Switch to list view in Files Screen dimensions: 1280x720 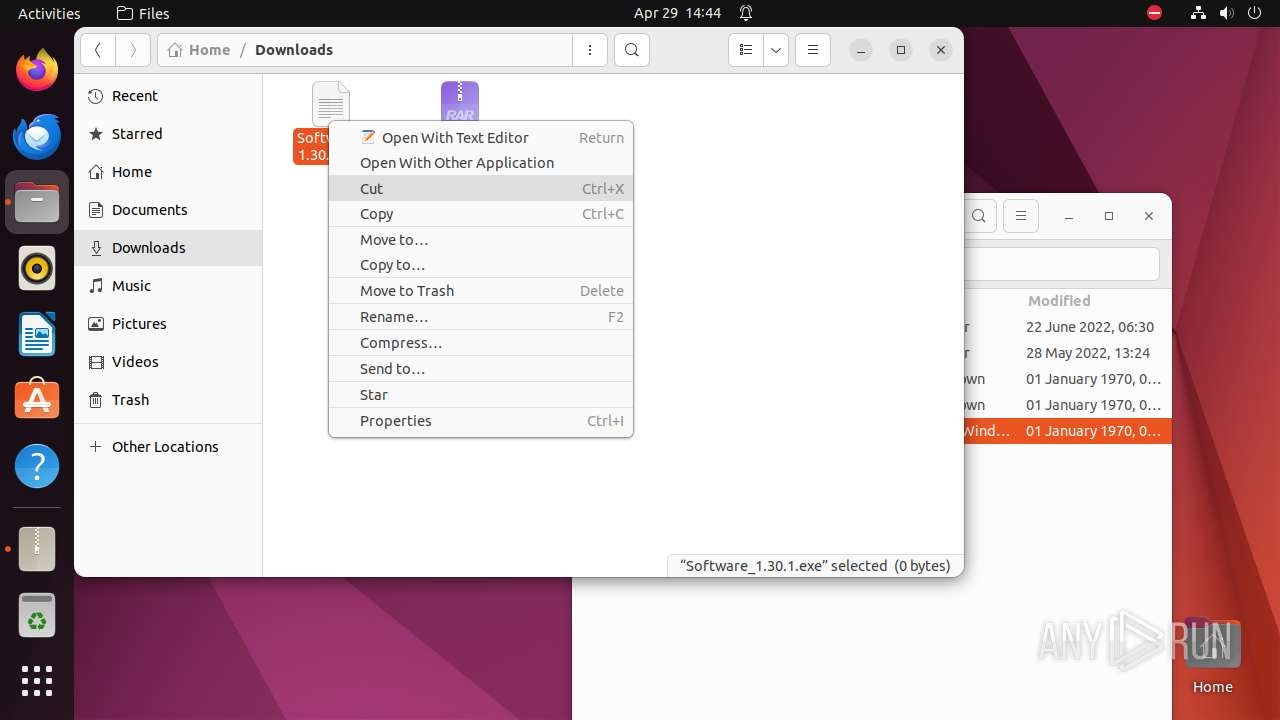coord(746,50)
